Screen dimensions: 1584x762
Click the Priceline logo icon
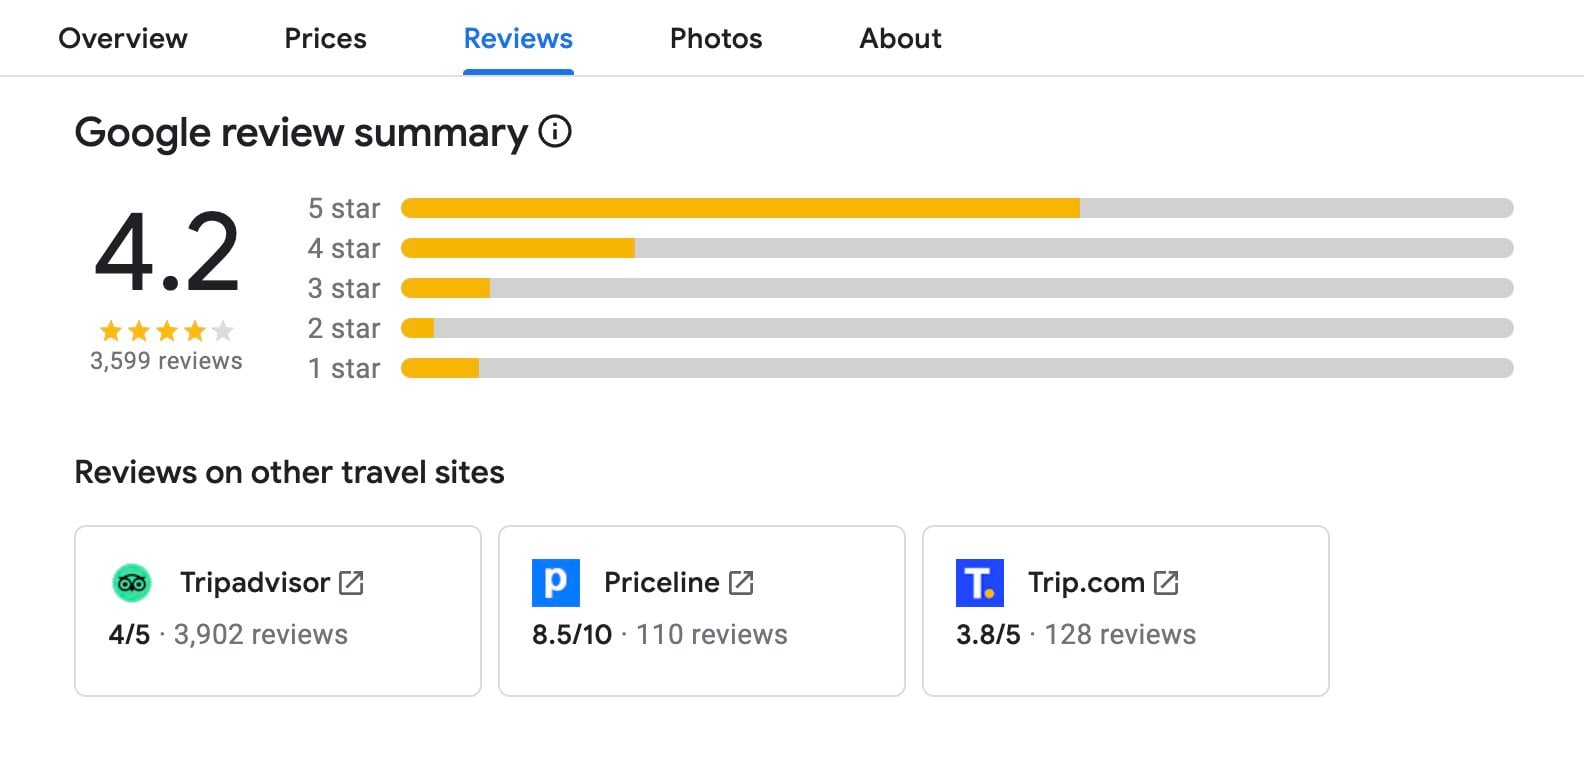(x=555, y=583)
